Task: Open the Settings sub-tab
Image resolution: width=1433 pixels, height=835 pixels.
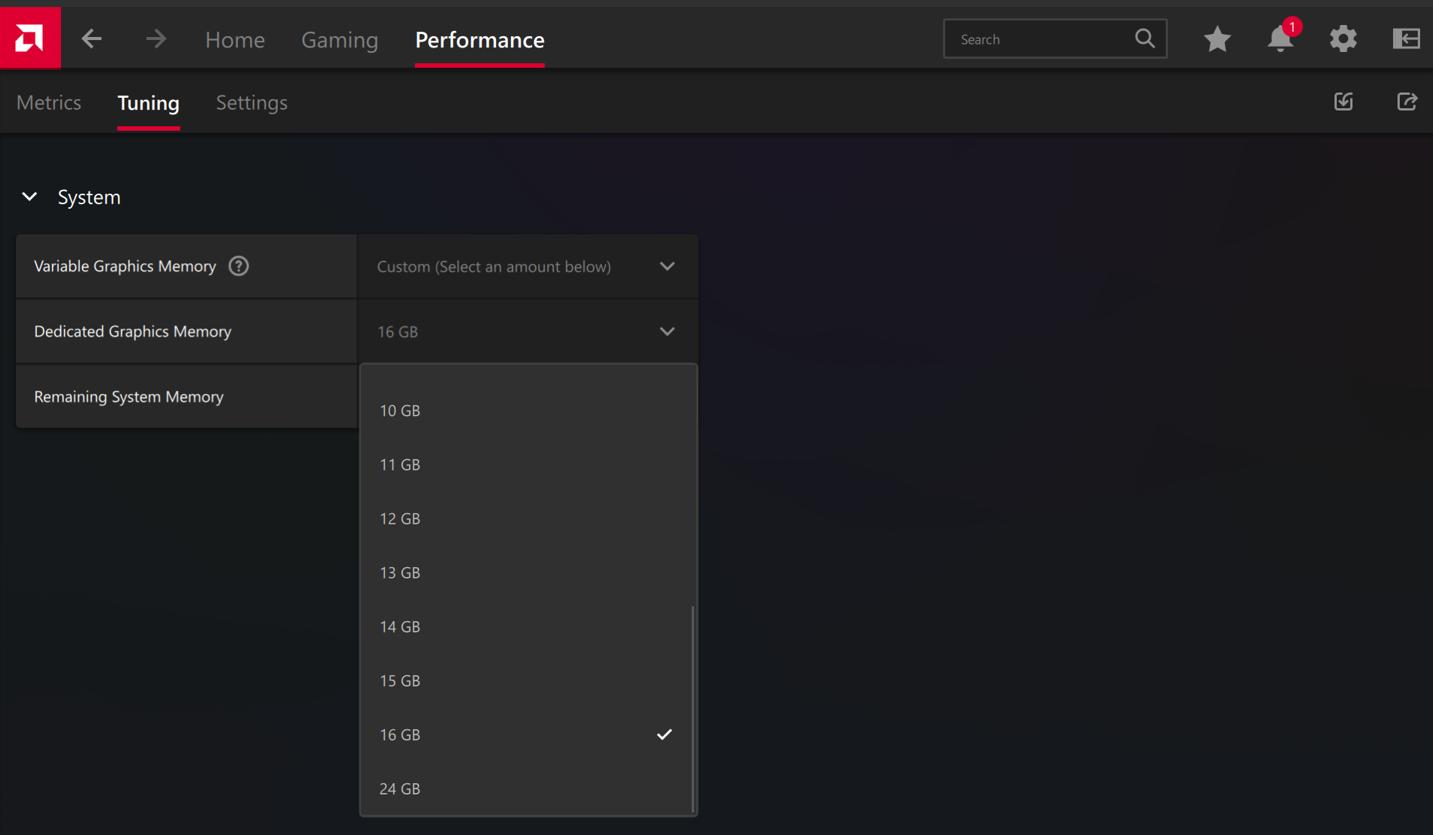Action: pyautogui.click(x=251, y=103)
